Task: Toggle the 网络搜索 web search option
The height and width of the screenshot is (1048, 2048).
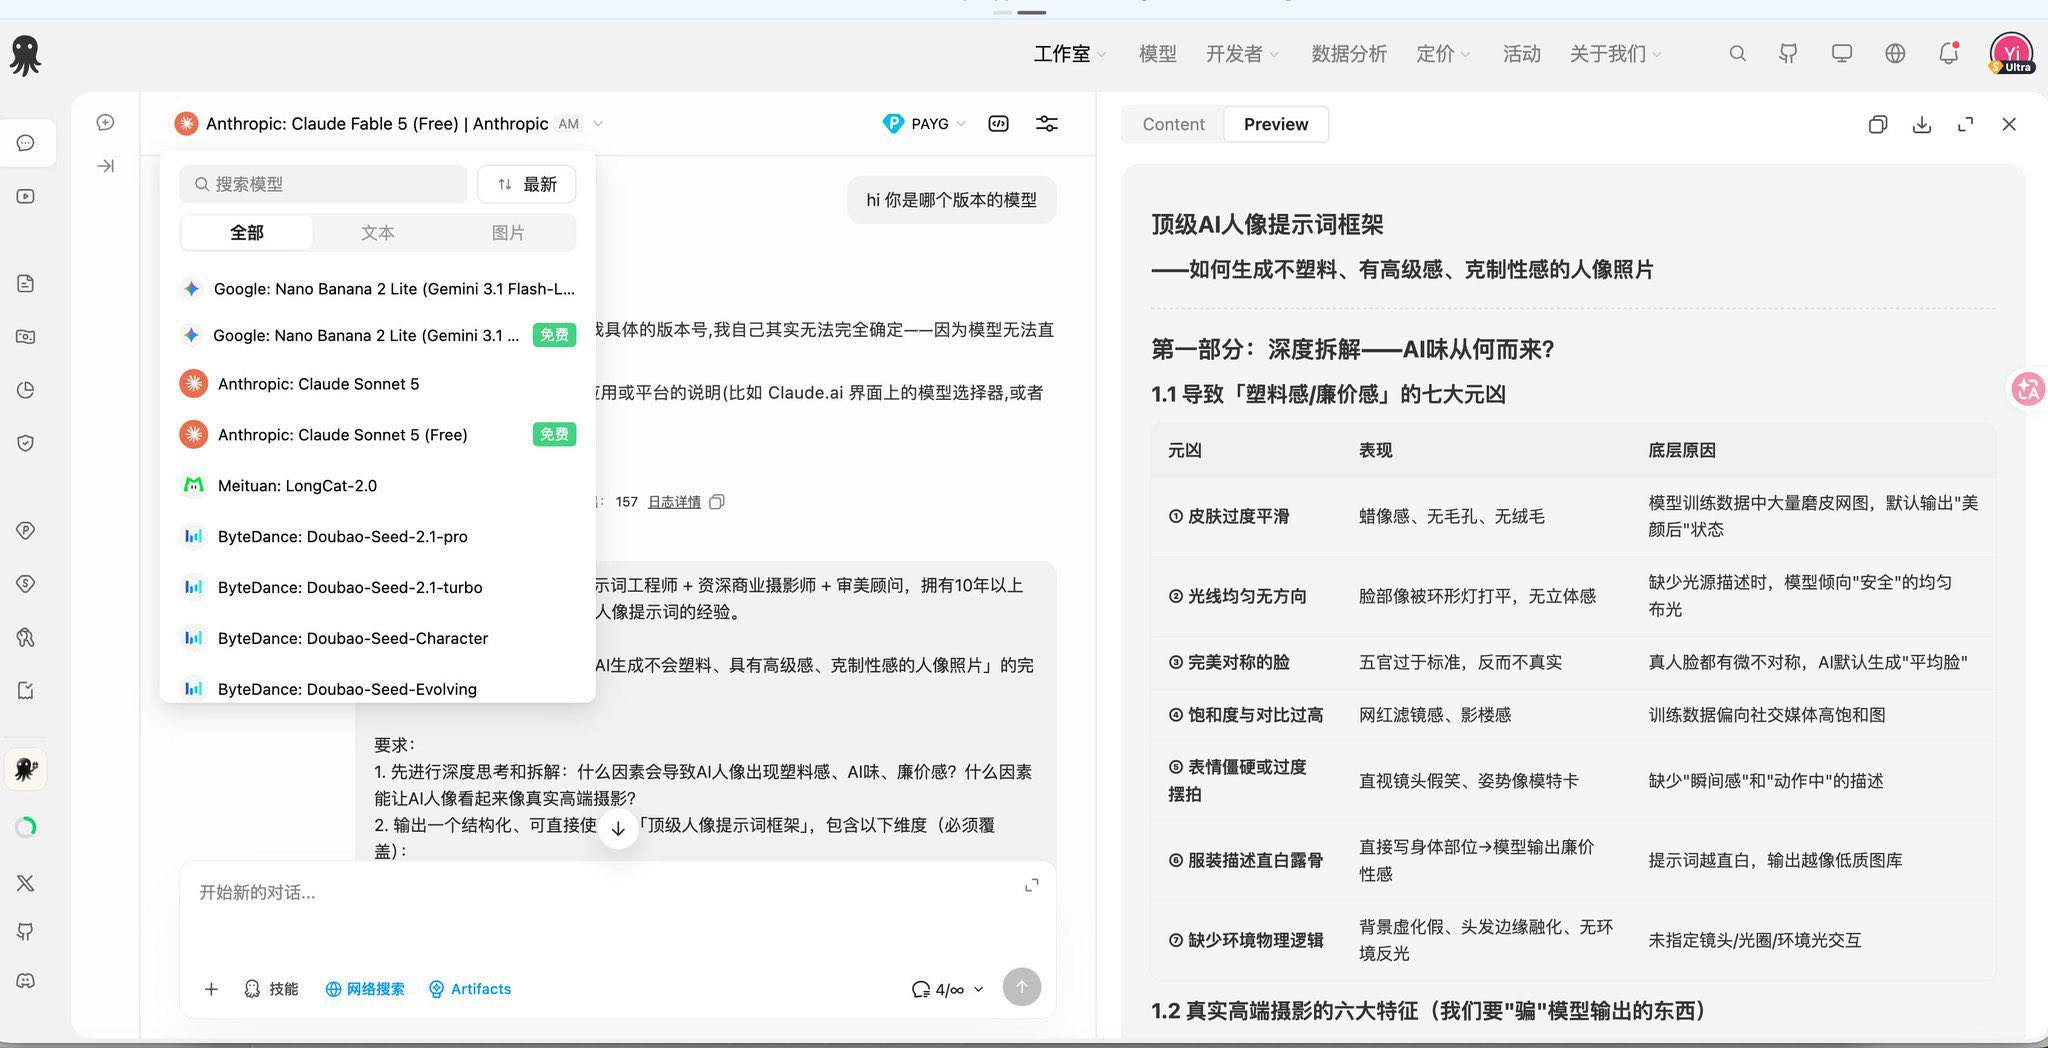Action: (365, 989)
